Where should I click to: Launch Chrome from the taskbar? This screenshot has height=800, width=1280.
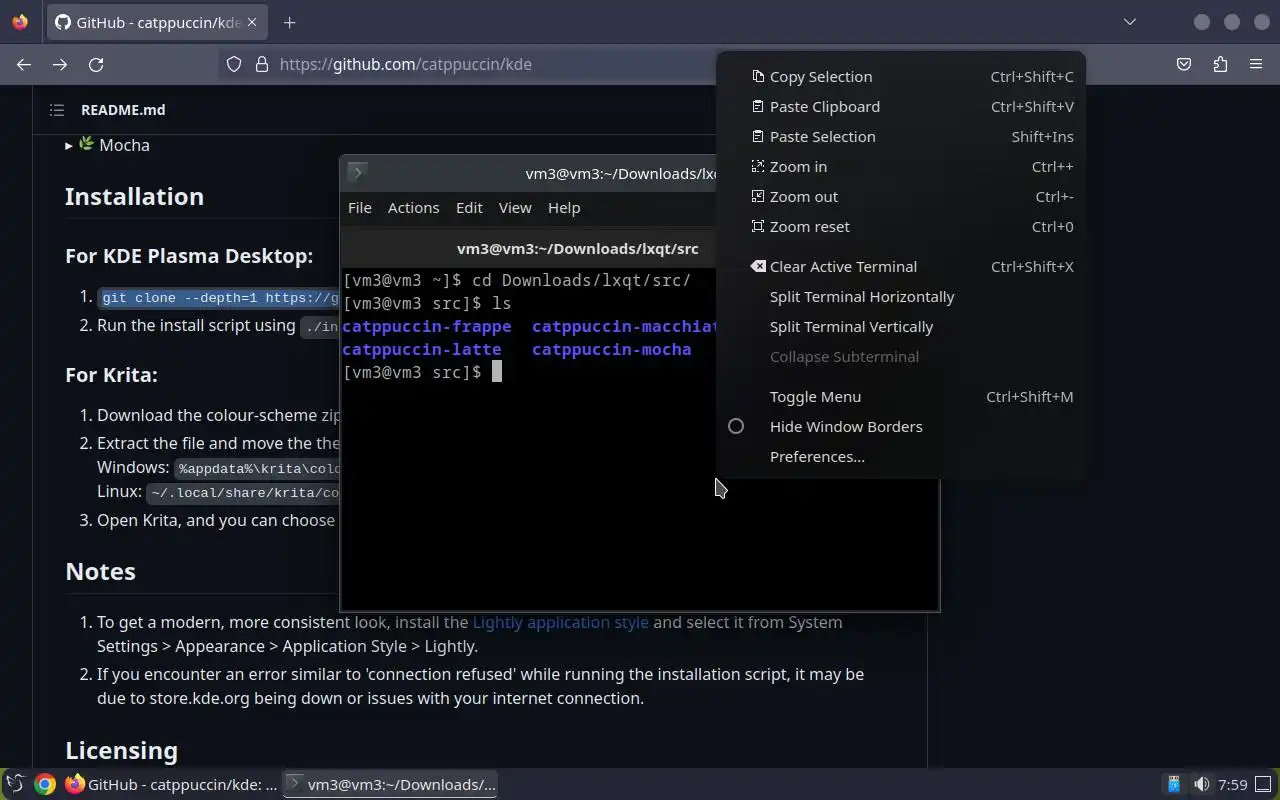pos(44,784)
